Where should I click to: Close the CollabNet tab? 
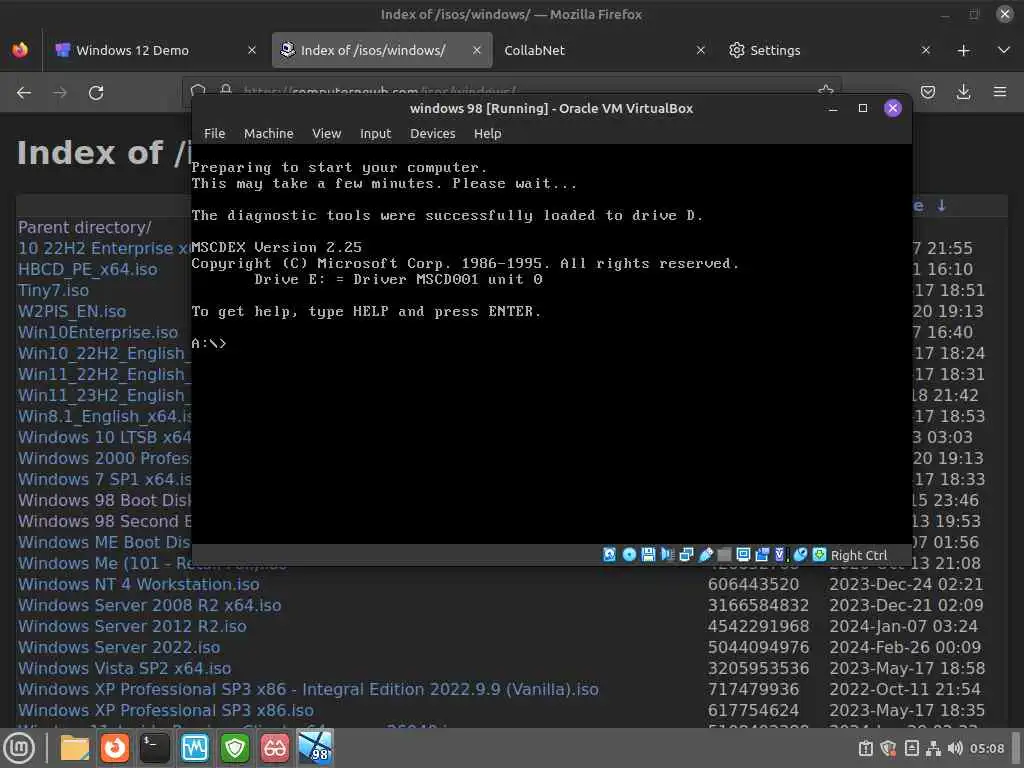pyautogui.click(x=701, y=50)
